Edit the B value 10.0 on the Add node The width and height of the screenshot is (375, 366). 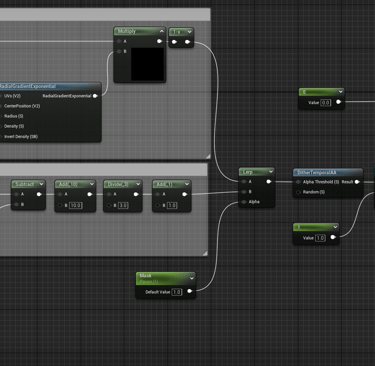[x=75, y=205]
